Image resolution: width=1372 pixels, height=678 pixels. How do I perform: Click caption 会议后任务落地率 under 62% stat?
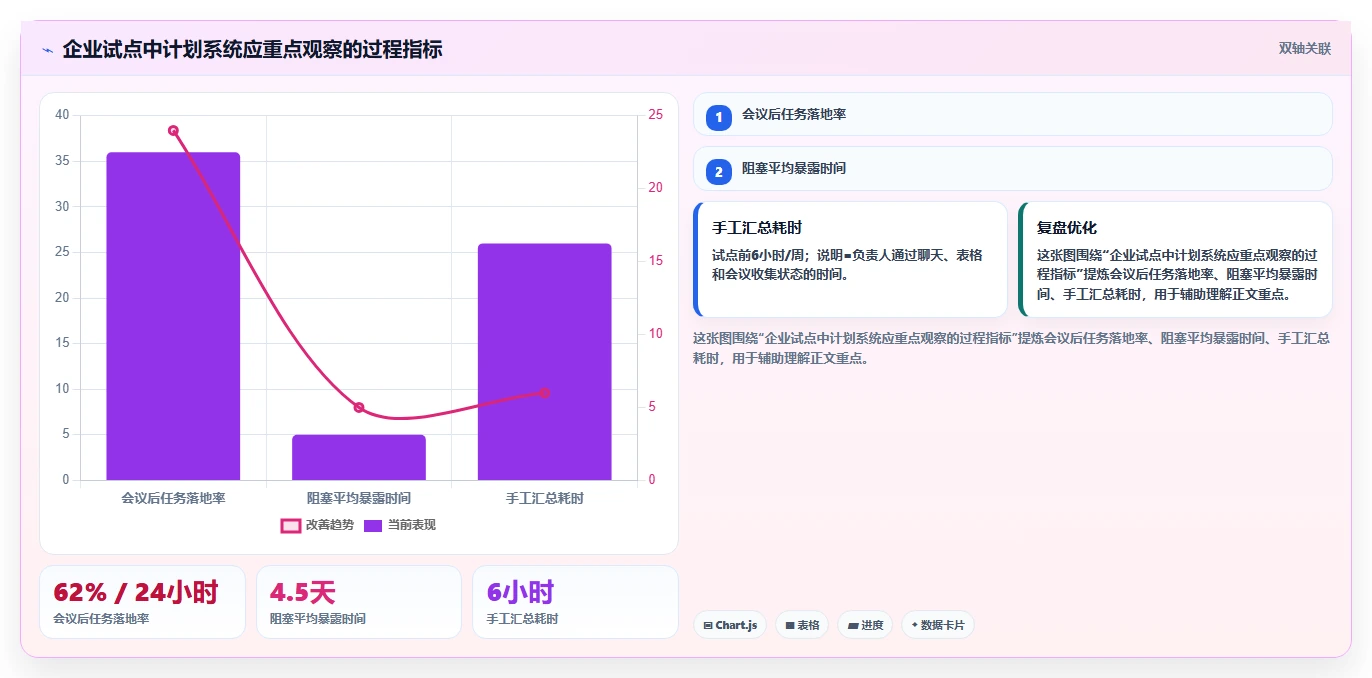tap(101, 619)
